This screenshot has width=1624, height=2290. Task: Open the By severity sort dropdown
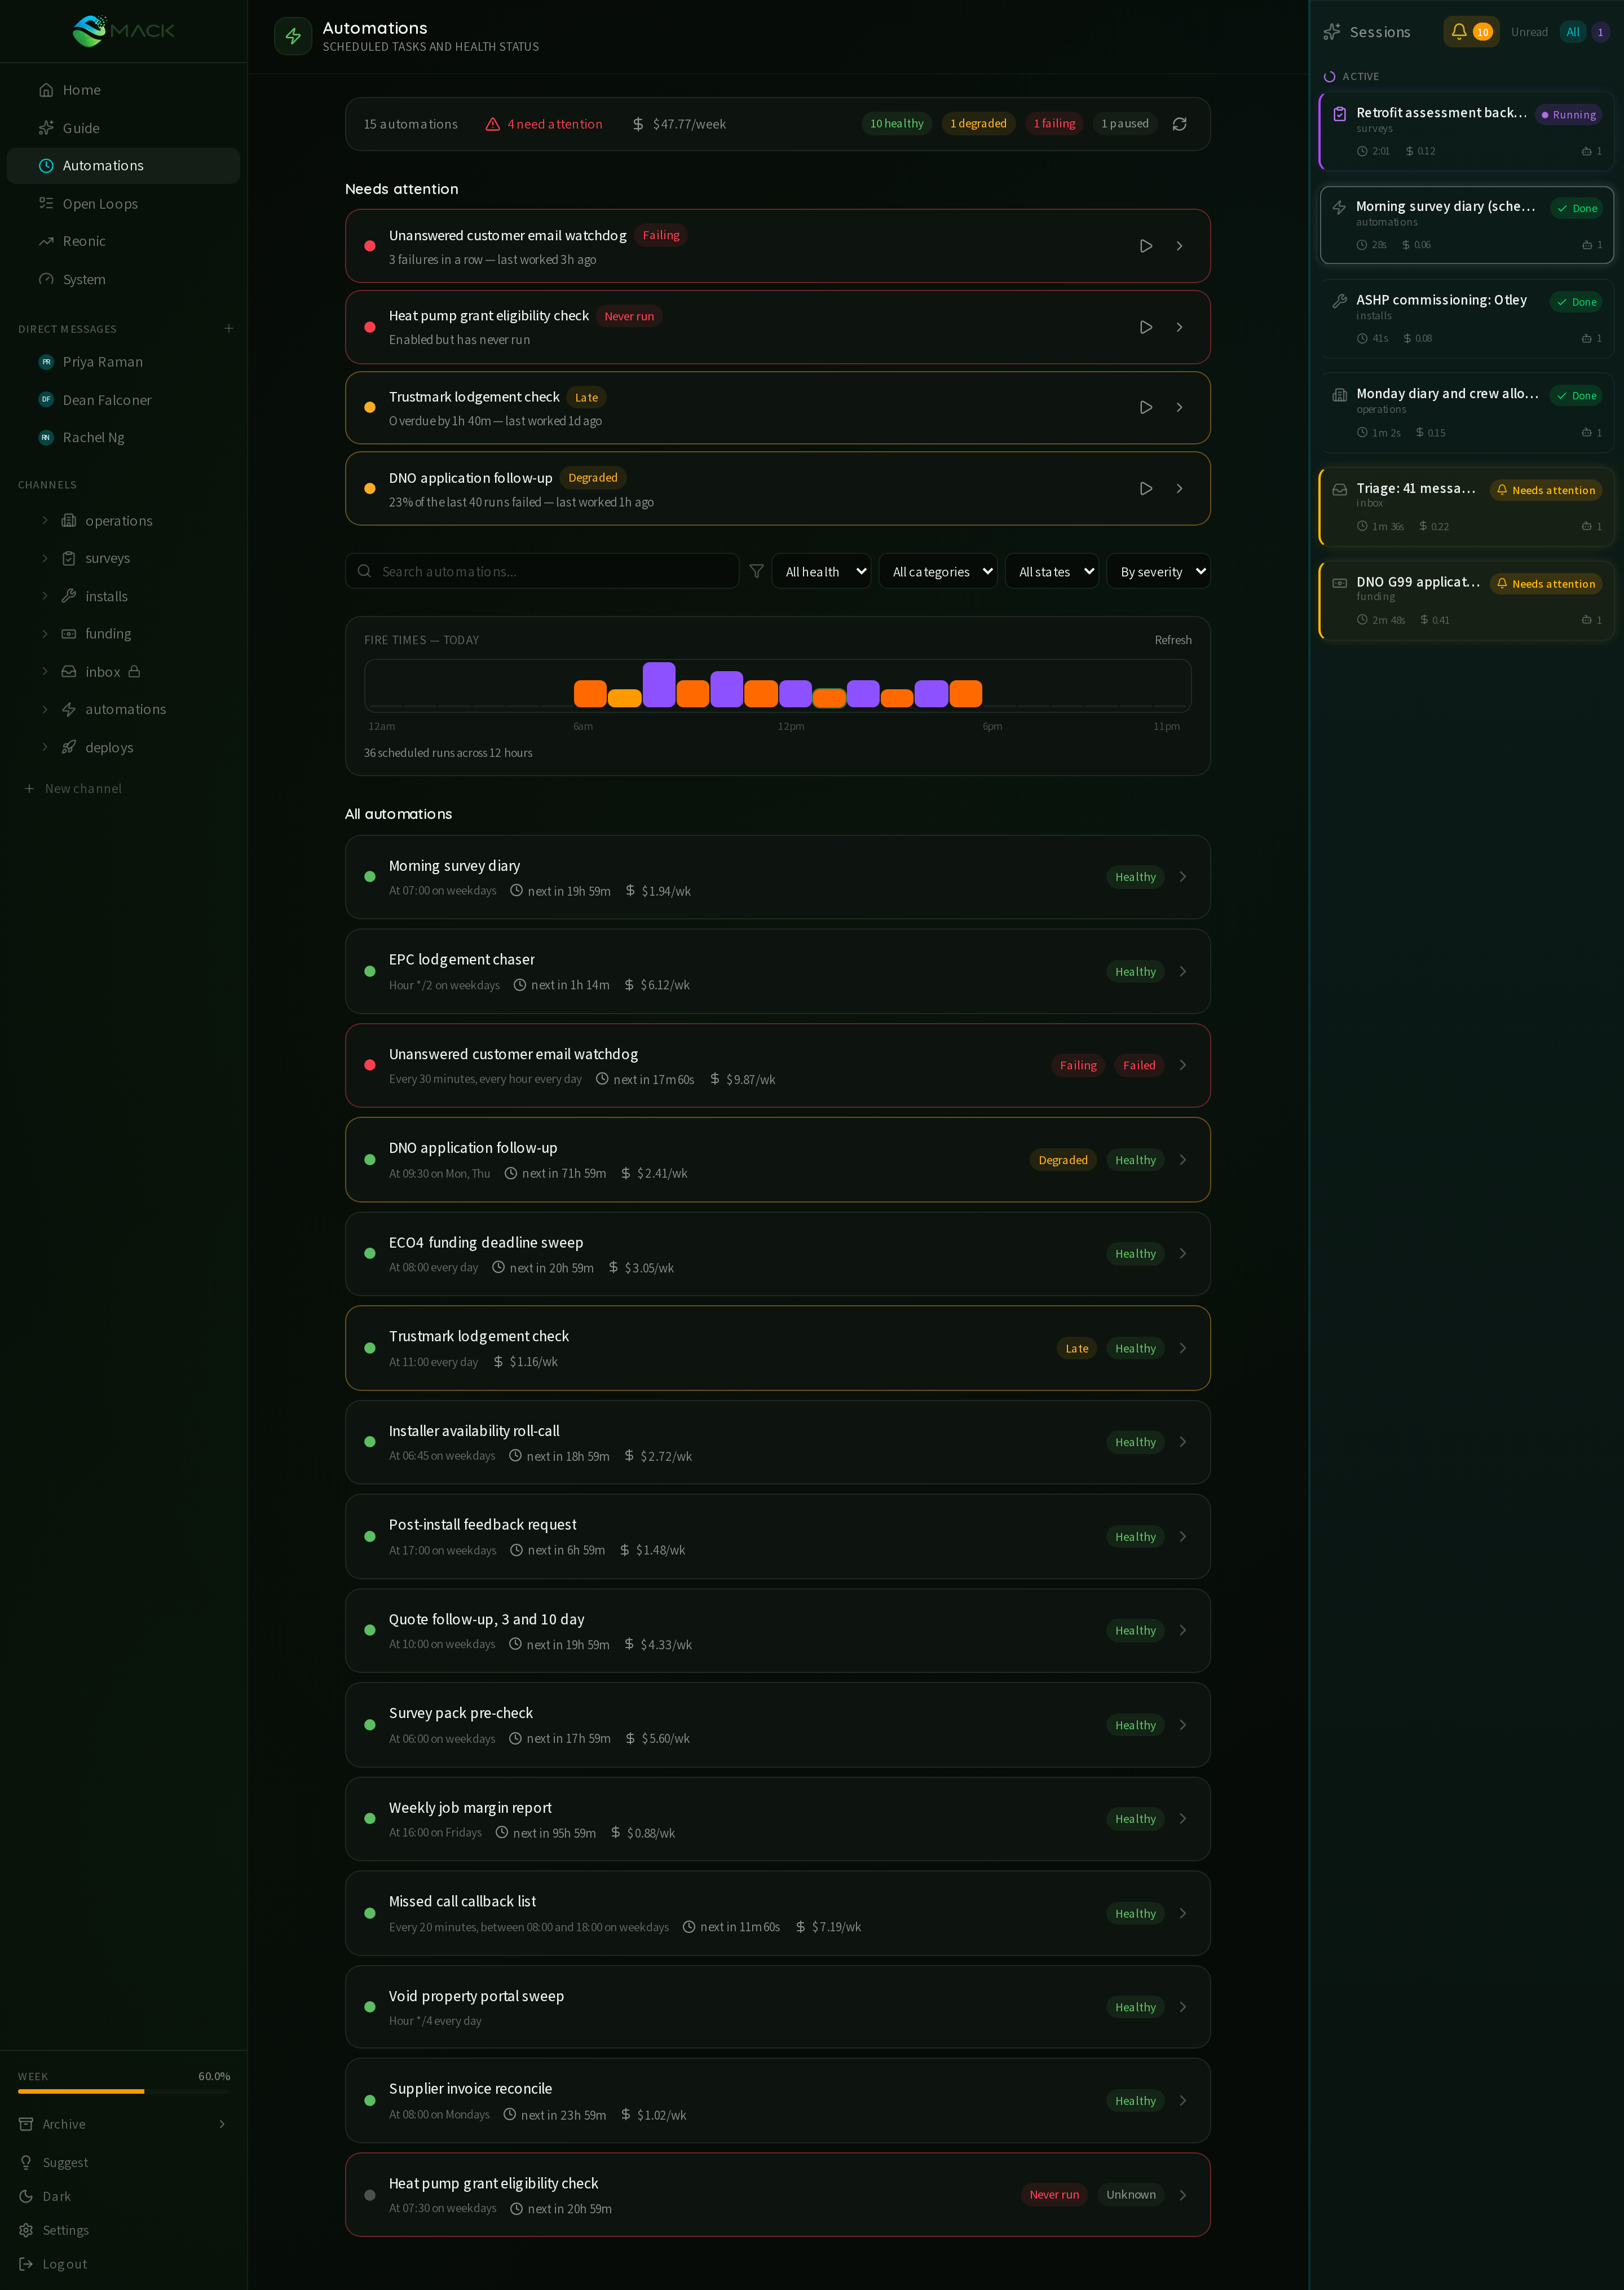[x=1158, y=571]
